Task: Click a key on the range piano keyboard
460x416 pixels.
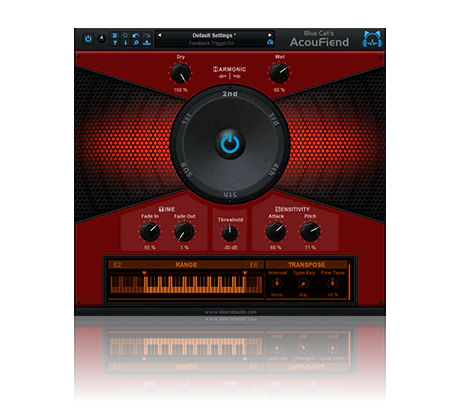Action: tap(187, 285)
